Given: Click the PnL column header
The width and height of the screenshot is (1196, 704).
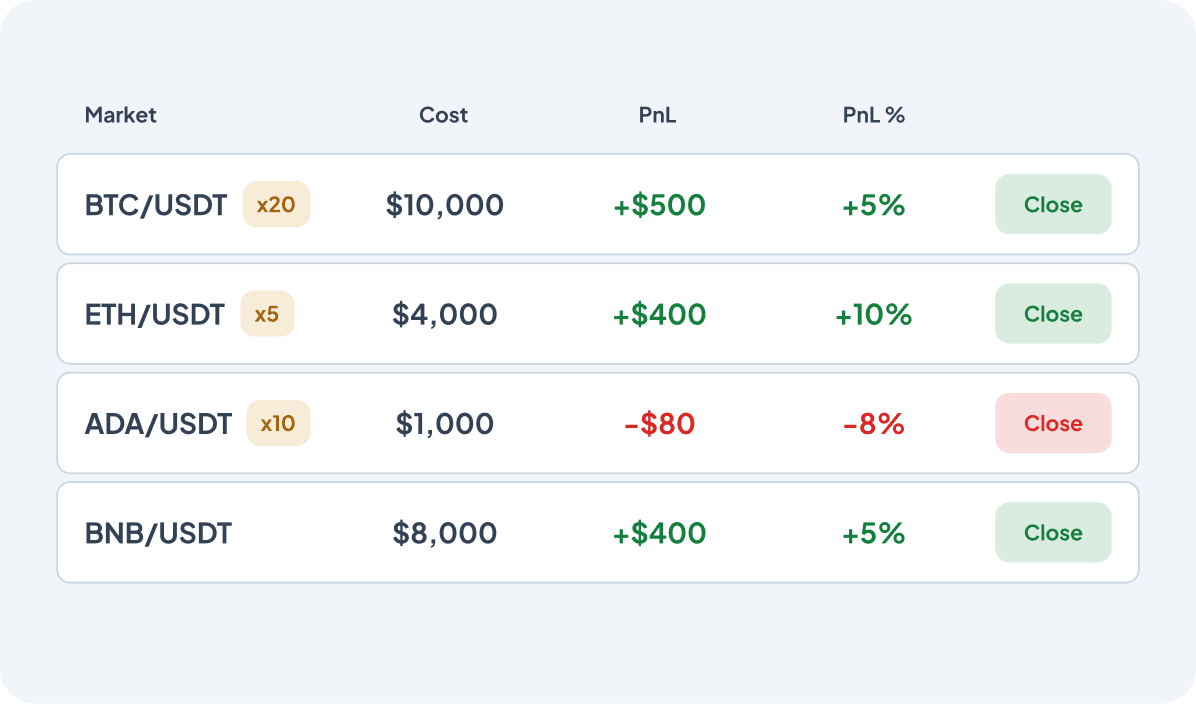Looking at the screenshot, I should pos(657,115).
